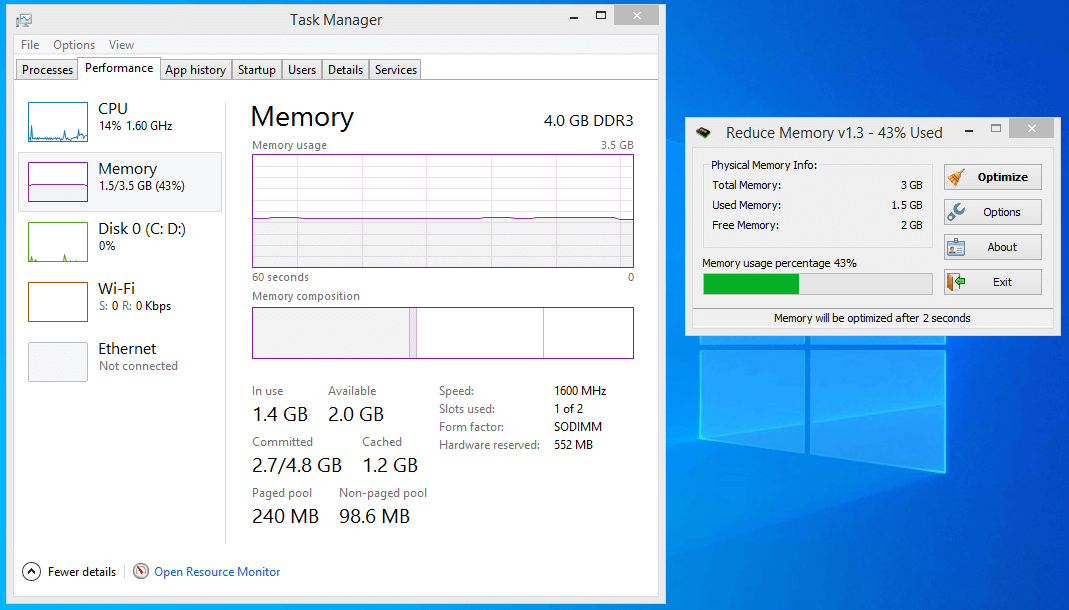Click the Available value '2.0 GB'
Image resolution: width=1069 pixels, height=610 pixels.
[356, 414]
